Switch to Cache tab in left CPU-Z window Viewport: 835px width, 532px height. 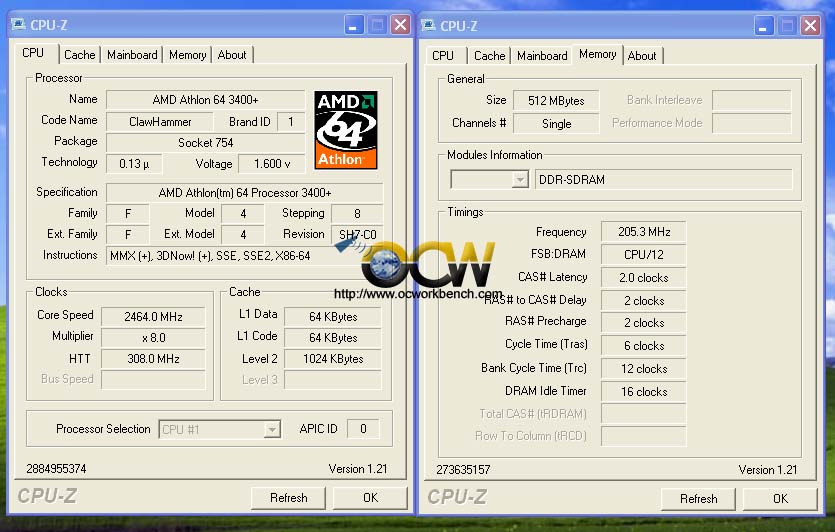pos(79,55)
